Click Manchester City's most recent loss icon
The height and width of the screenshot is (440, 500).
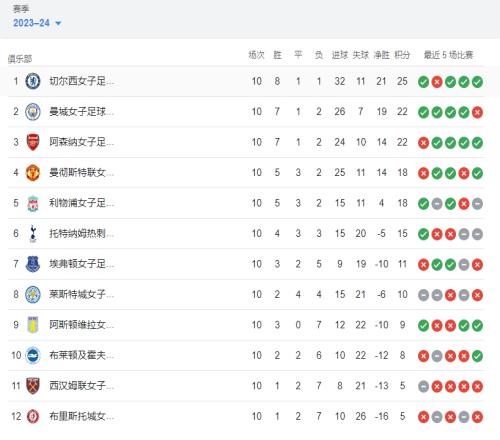point(477,112)
